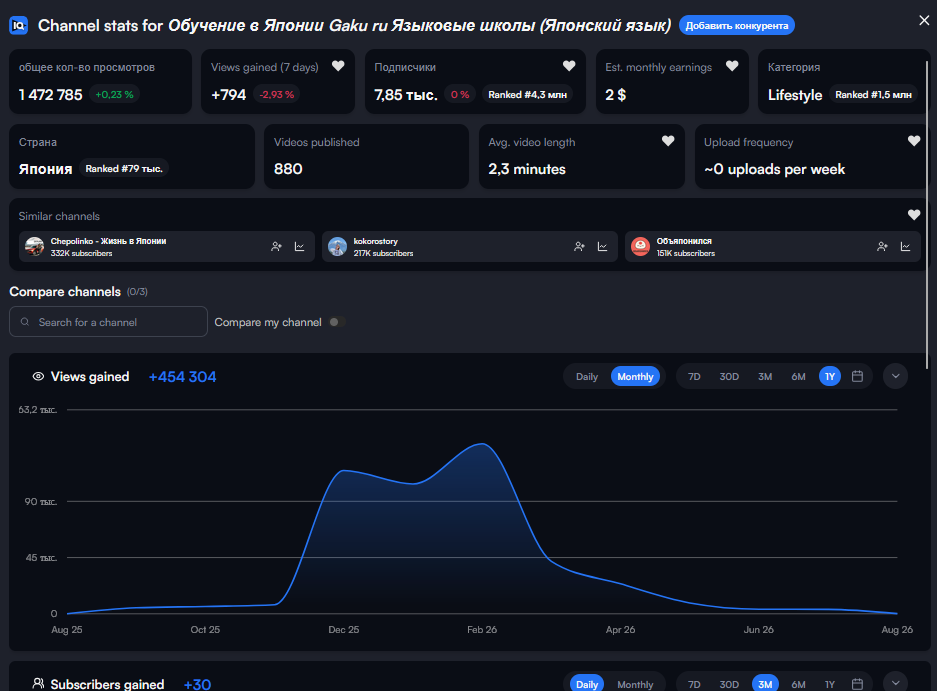Open Subscribers gained calendar range picker
This screenshot has height=691, width=937.
point(858,684)
